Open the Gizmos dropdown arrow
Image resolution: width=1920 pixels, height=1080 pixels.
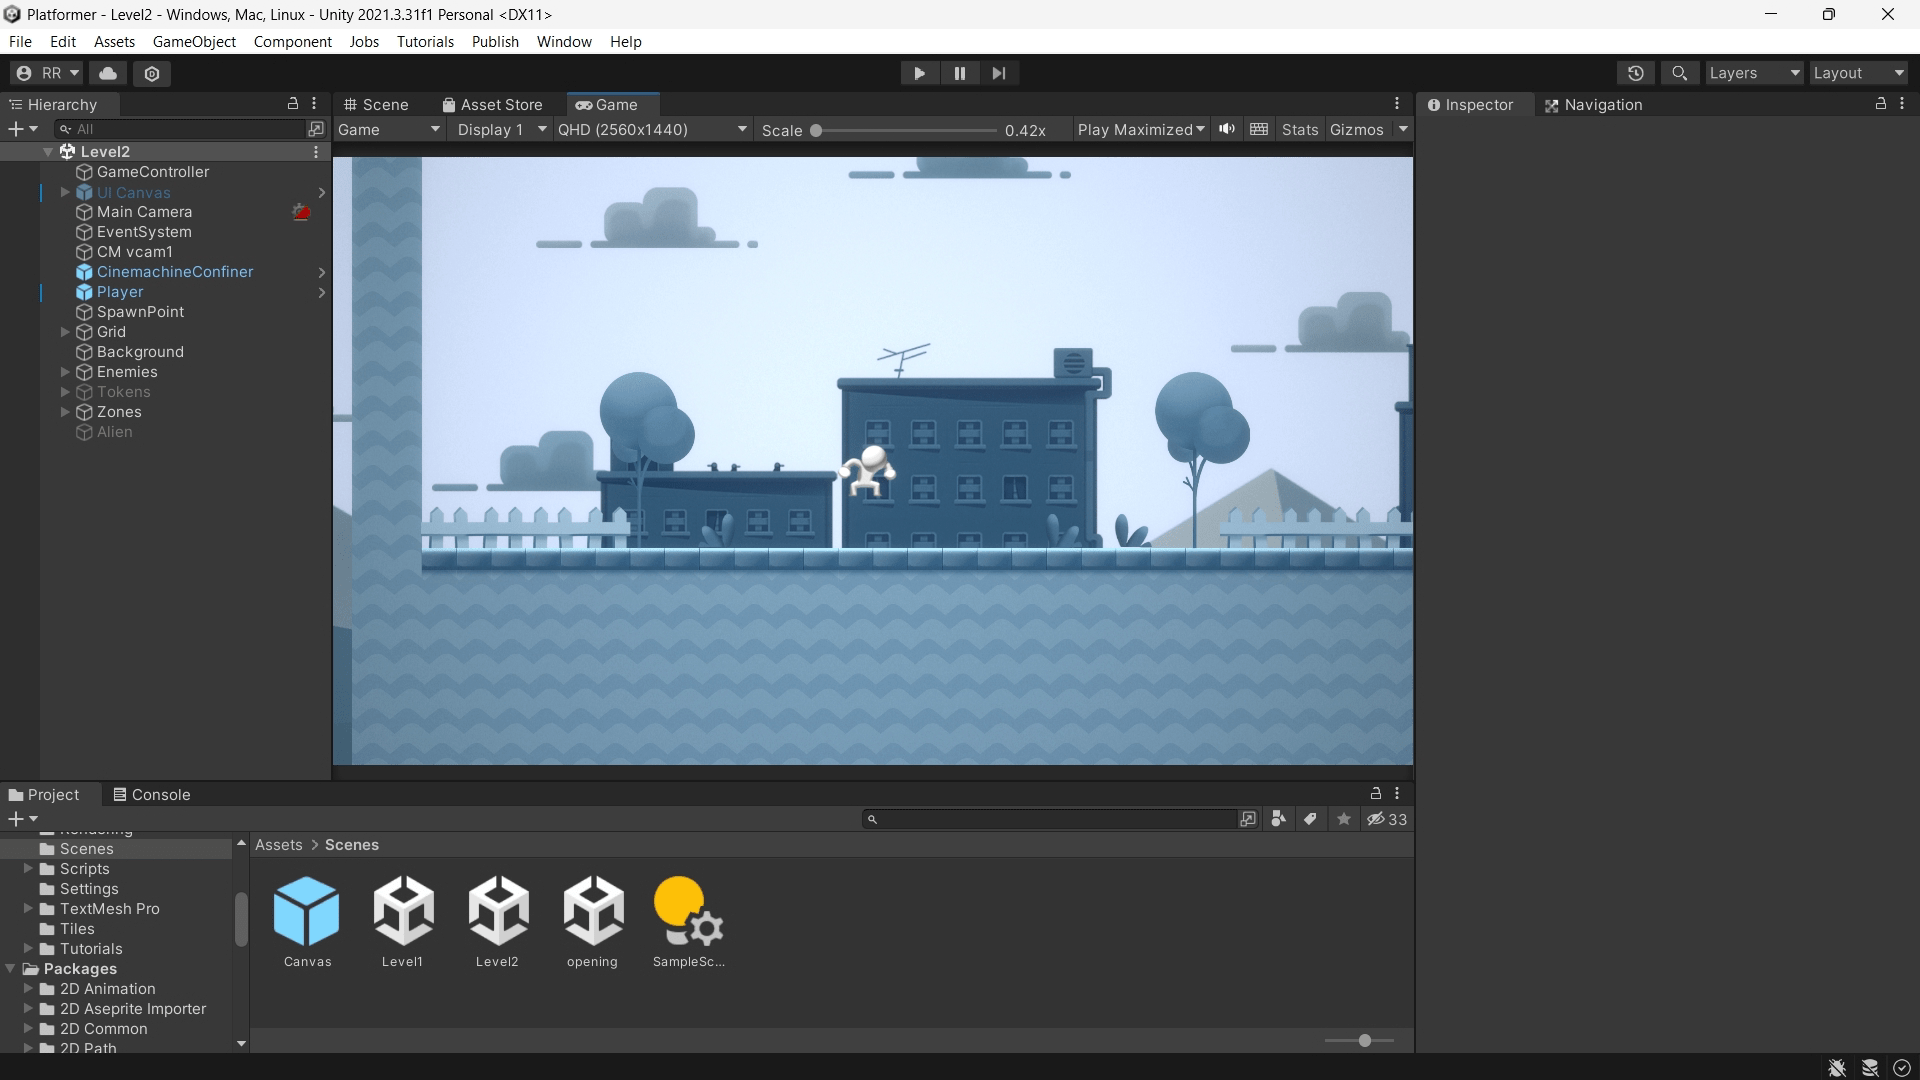(x=1403, y=129)
